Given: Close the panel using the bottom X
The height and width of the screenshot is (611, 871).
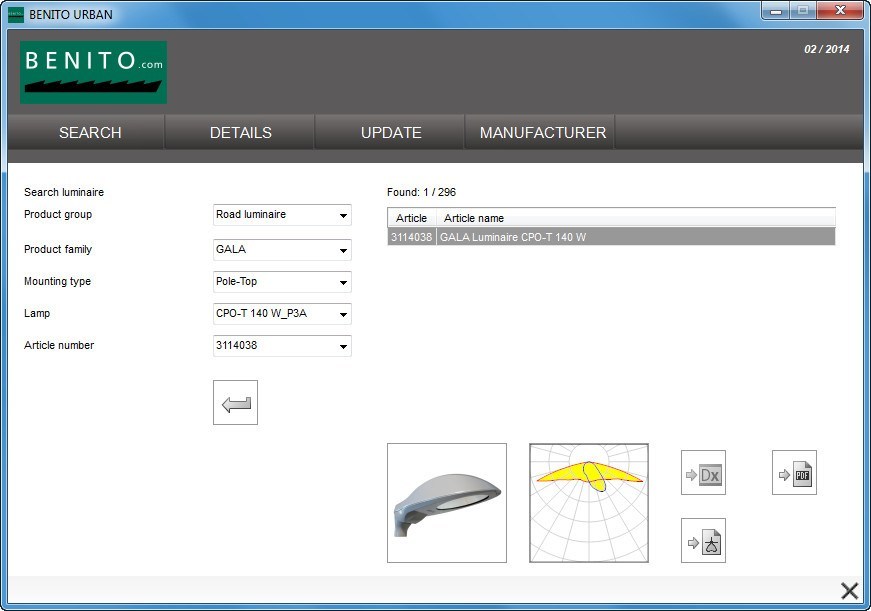Looking at the screenshot, I should [x=850, y=590].
